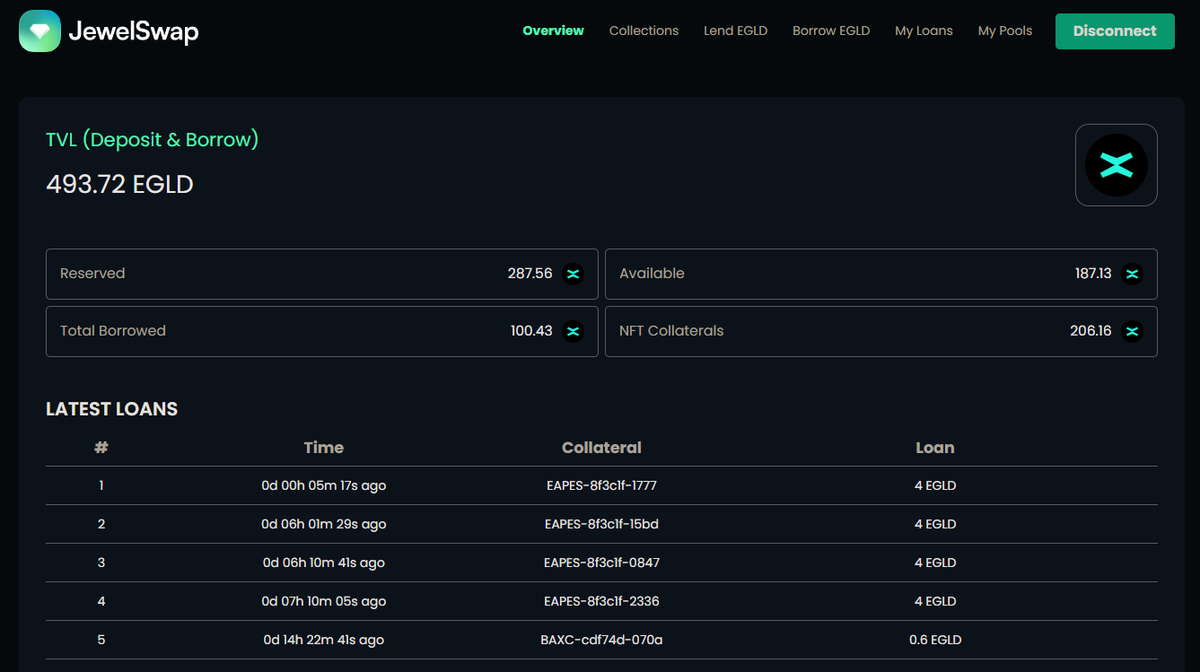Select collateral EAPES-8f3c1f-15bd

point(602,524)
